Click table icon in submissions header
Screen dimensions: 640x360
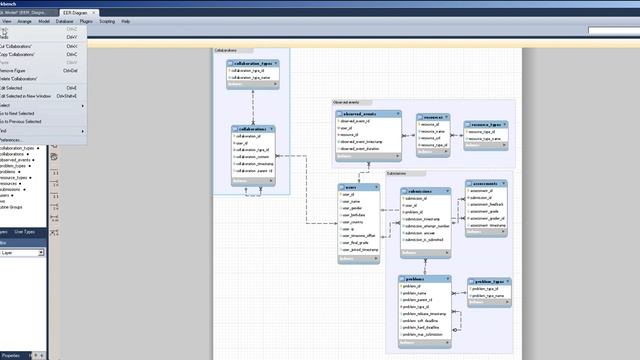click(x=404, y=191)
